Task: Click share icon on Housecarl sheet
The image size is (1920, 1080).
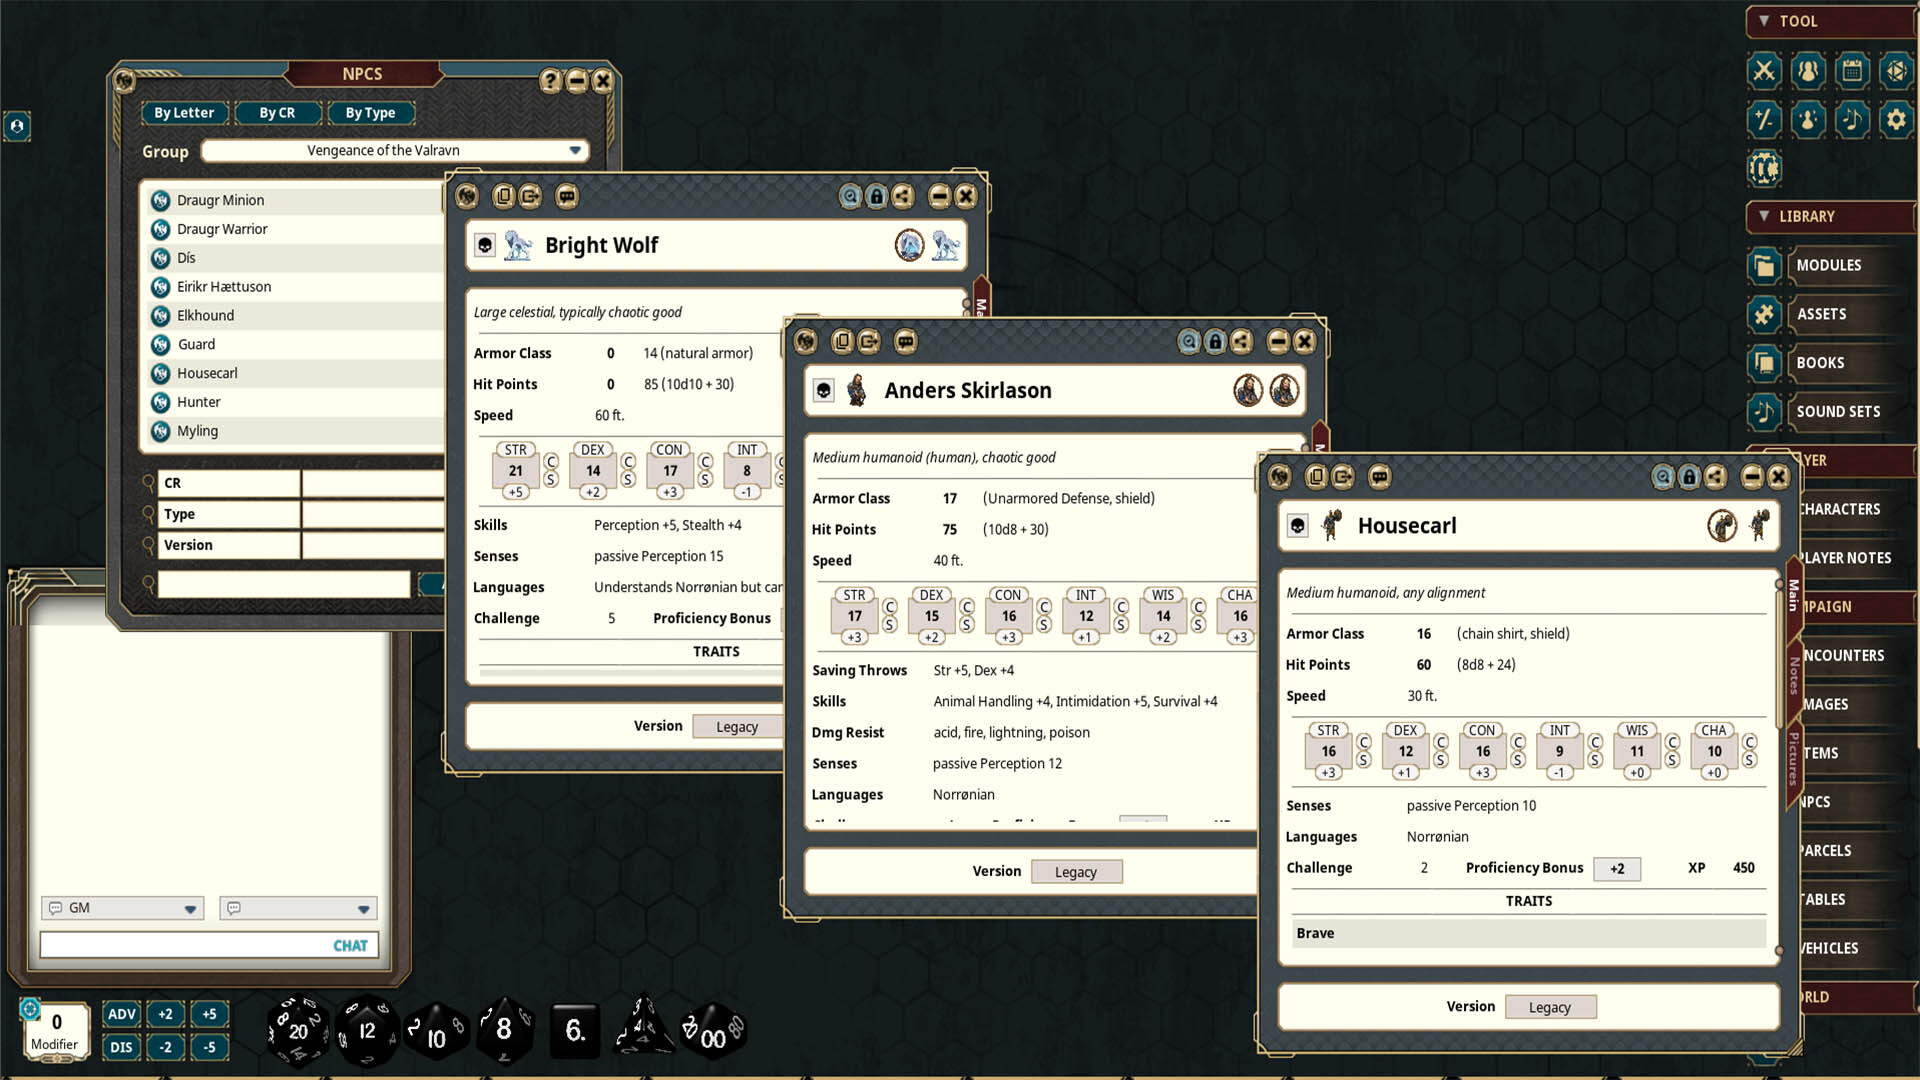Action: (x=1716, y=477)
